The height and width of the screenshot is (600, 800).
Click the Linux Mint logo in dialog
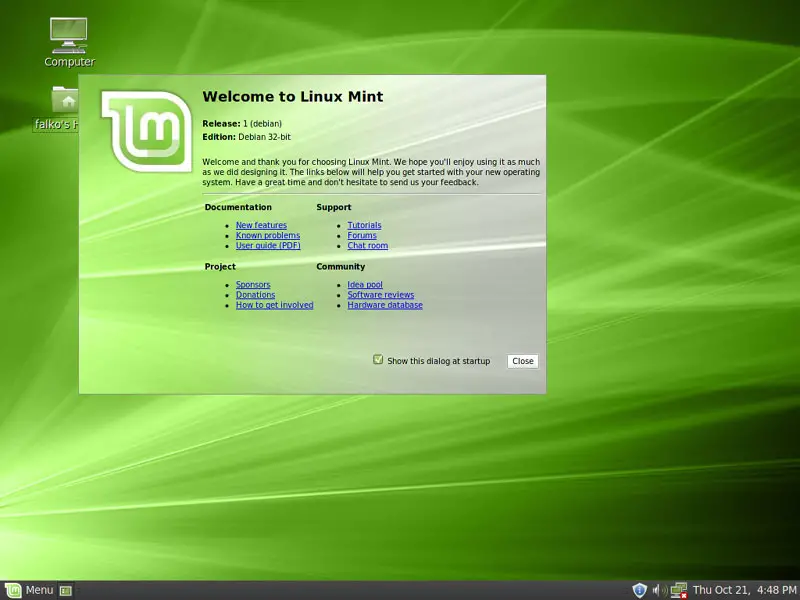146,131
